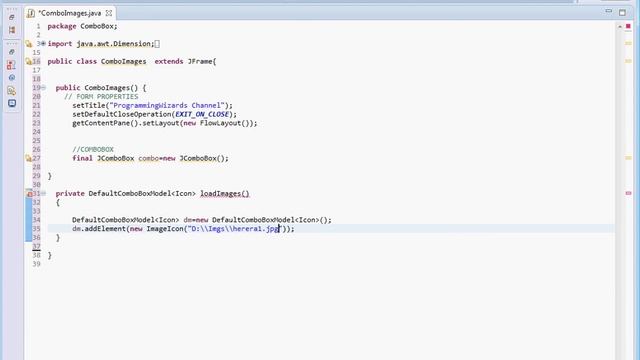Click 'ImageIcon' on line 35
The width and height of the screenshot is (640, 360).
tap(165, 229)
